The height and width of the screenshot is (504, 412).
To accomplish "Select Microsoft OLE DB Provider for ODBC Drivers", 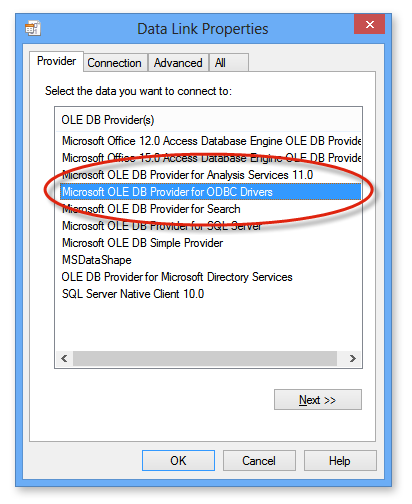I will point(210,192).
